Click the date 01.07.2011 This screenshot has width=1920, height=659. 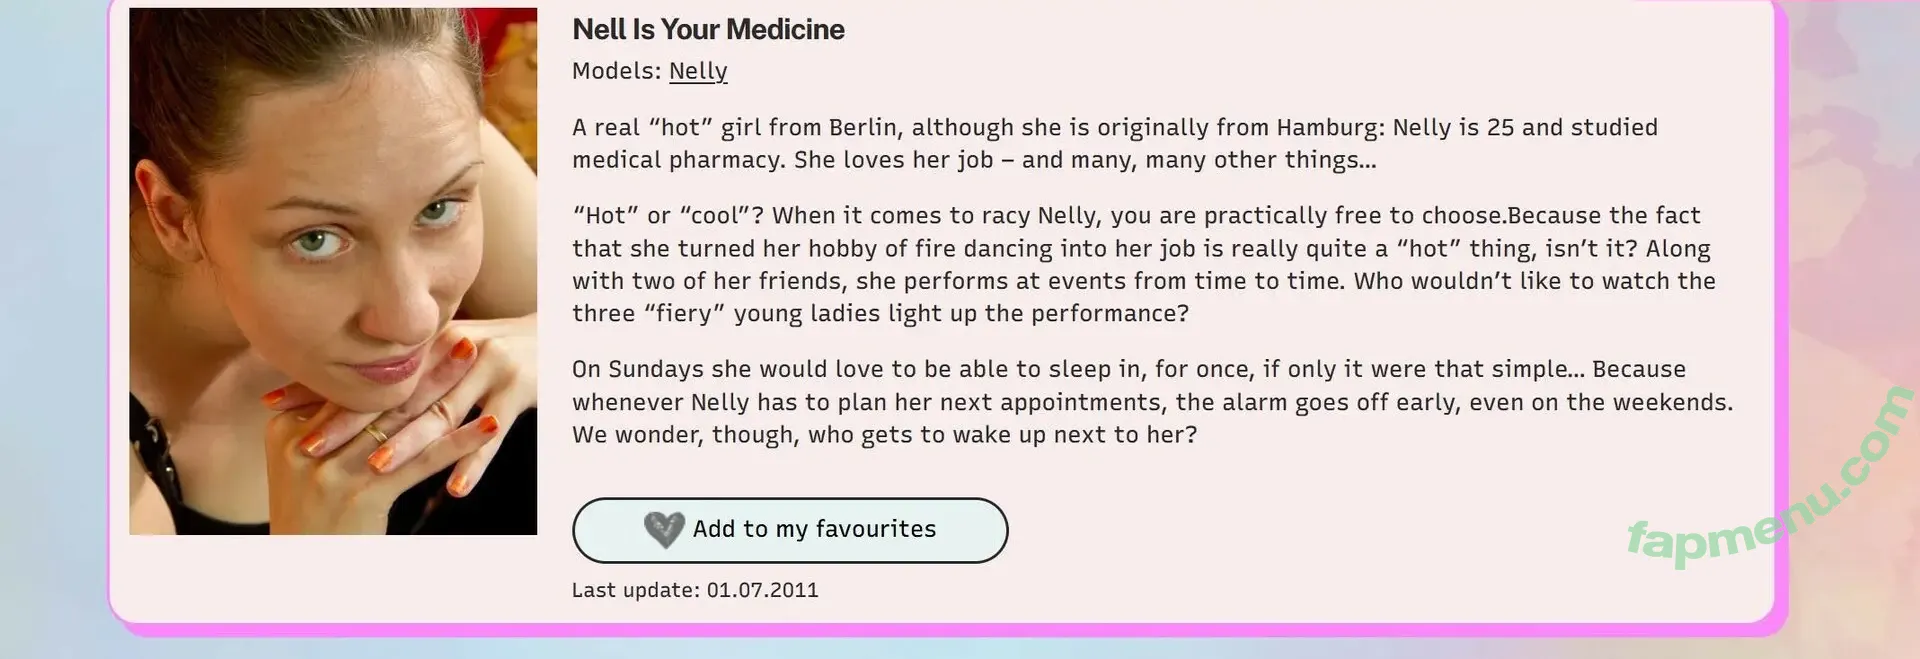click(762, 590)
